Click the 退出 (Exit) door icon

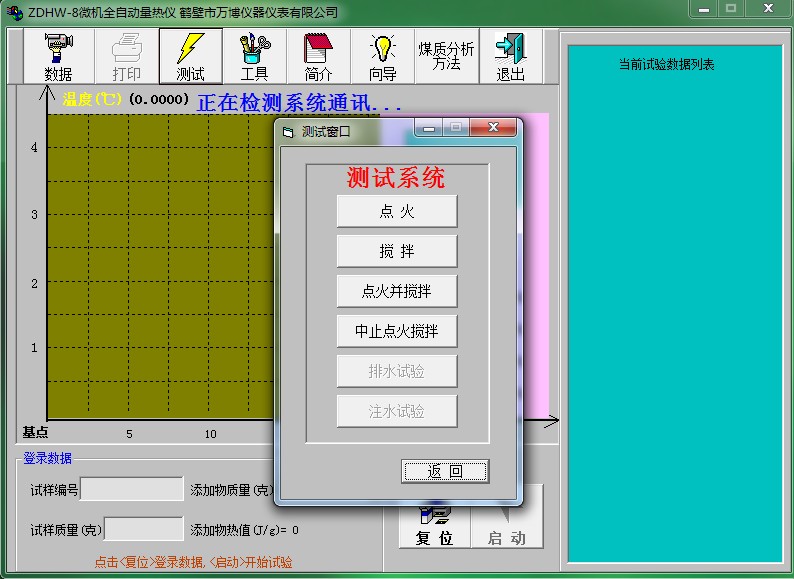point(510,56)
